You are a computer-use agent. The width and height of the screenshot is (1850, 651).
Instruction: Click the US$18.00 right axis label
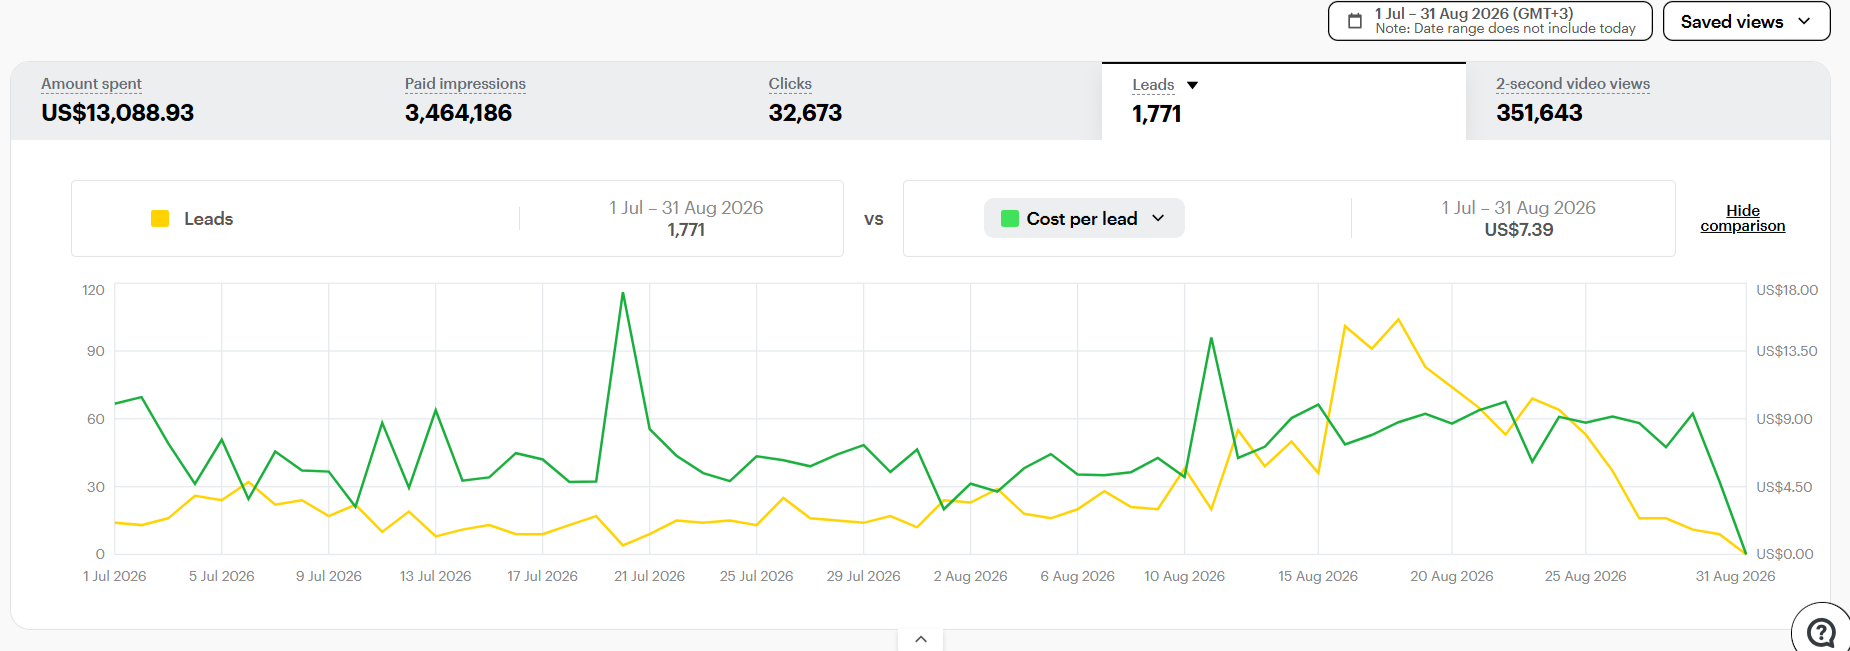point(1787,290)
